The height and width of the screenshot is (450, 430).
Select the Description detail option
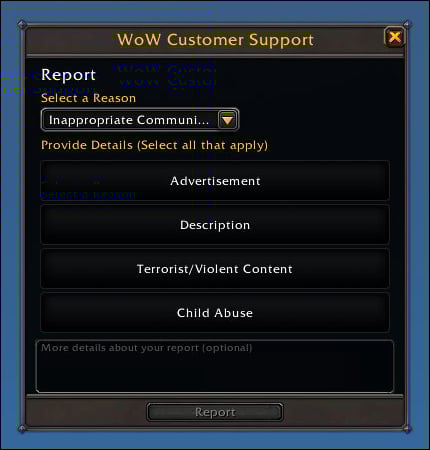(x=215, y=225)
